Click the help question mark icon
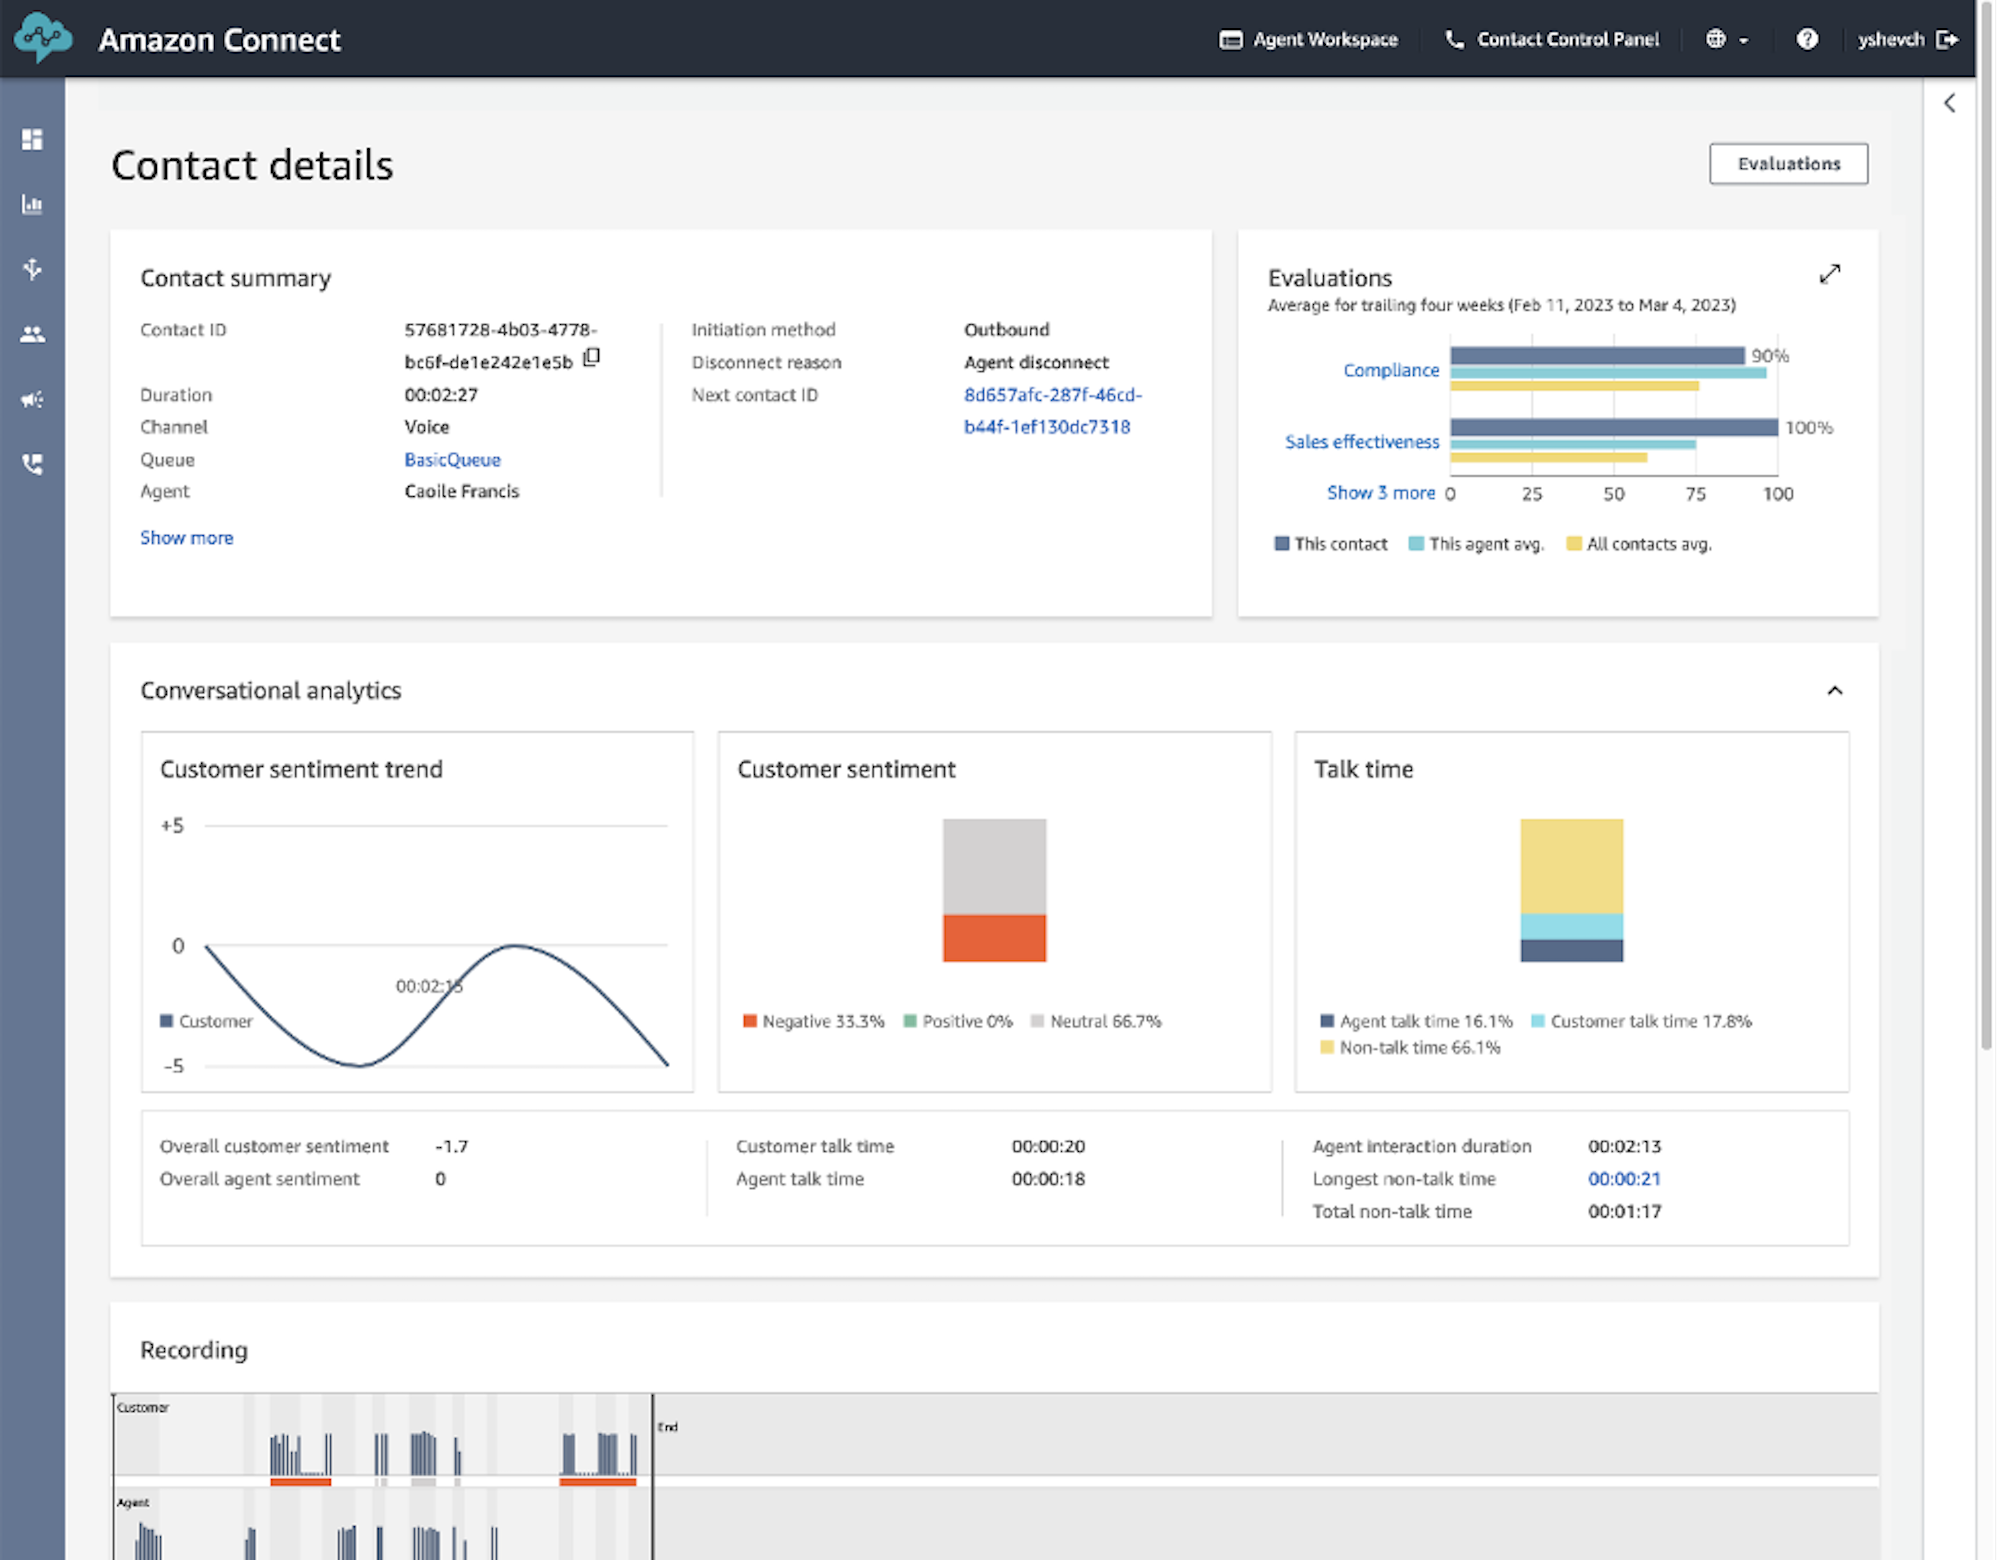This screenshot has height=1560, width=2000. (x=1806, y=39)
